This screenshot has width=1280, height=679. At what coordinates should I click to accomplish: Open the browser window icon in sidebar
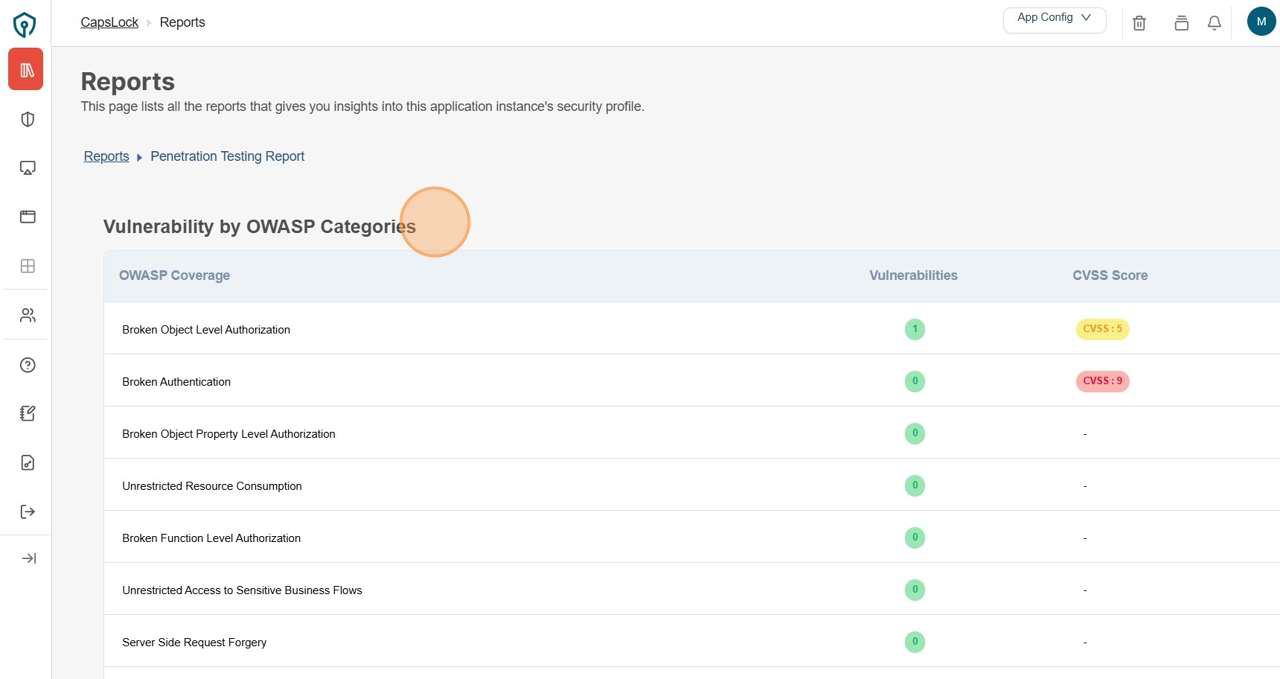[28, 217]
